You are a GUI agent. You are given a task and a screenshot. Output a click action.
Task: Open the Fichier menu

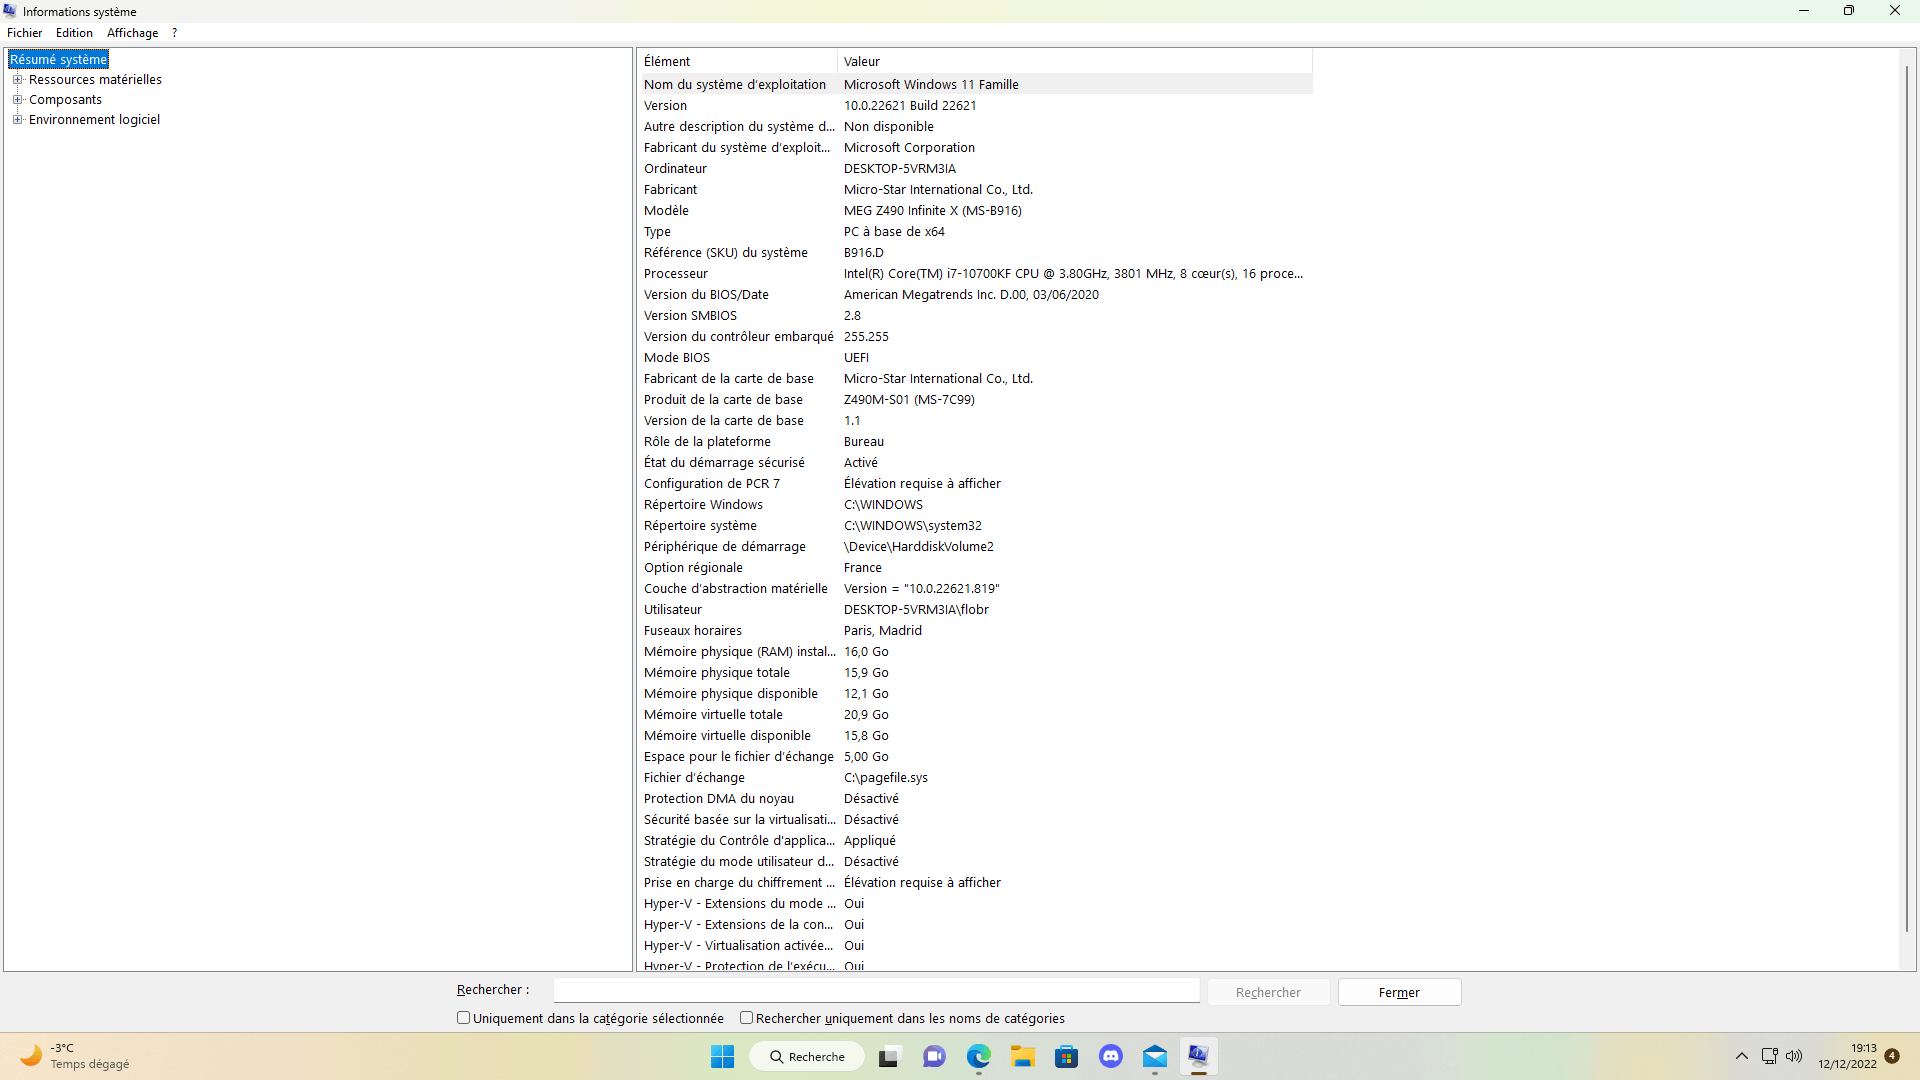24,33
